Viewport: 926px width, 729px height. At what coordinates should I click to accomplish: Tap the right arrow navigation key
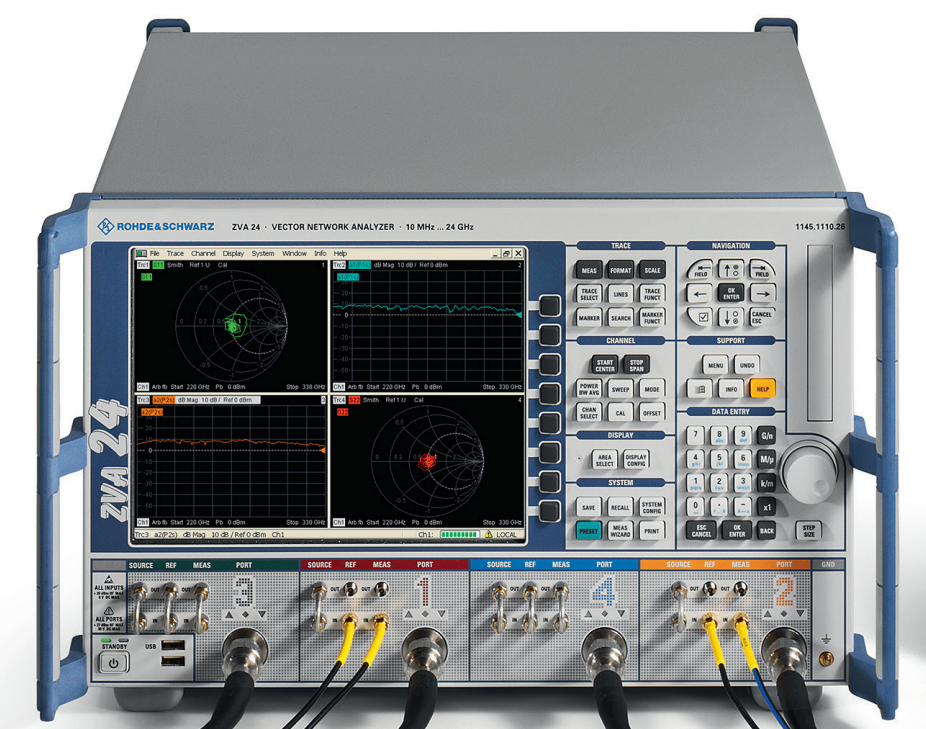click(762, 294)
